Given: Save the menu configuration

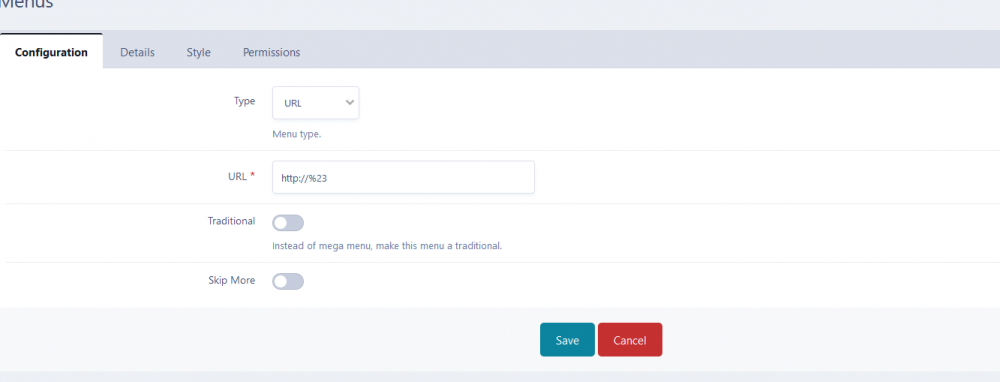Looking at the screenshot, I should point(567,340).
